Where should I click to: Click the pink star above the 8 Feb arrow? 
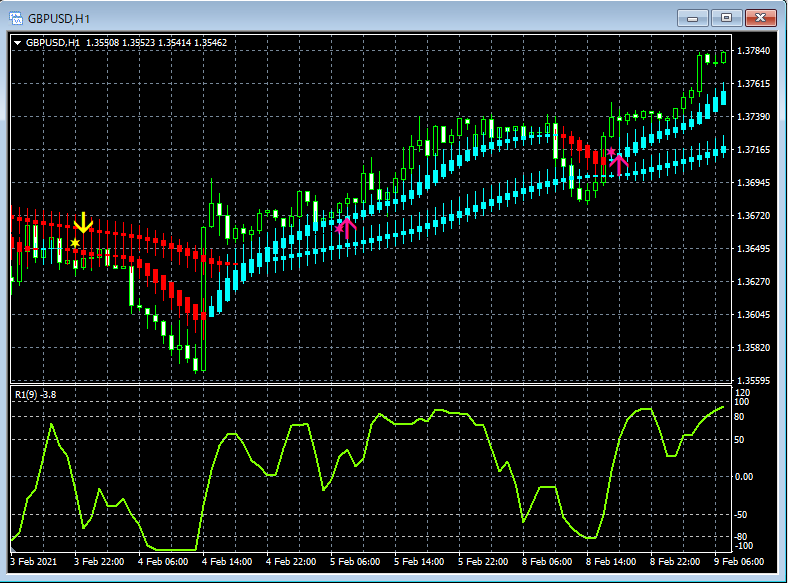(611, 152)
